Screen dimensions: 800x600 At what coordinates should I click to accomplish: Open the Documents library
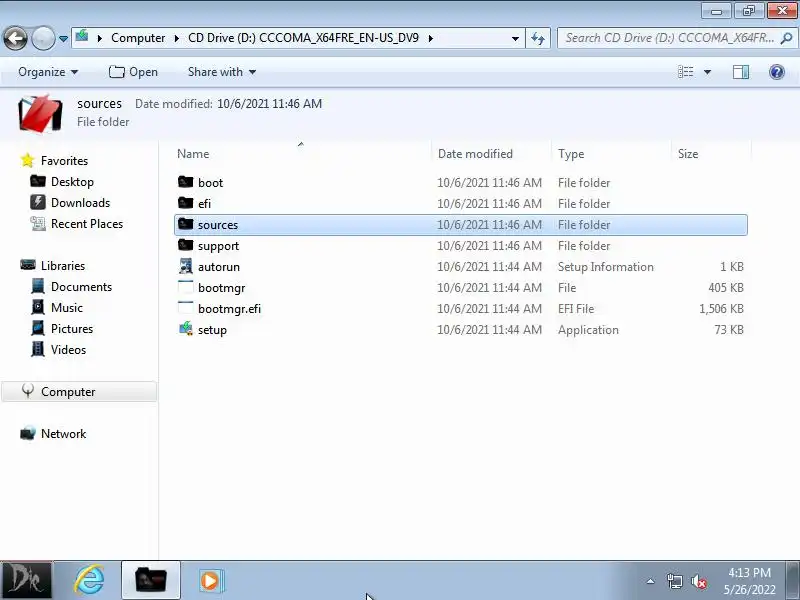tap(81, 287)
